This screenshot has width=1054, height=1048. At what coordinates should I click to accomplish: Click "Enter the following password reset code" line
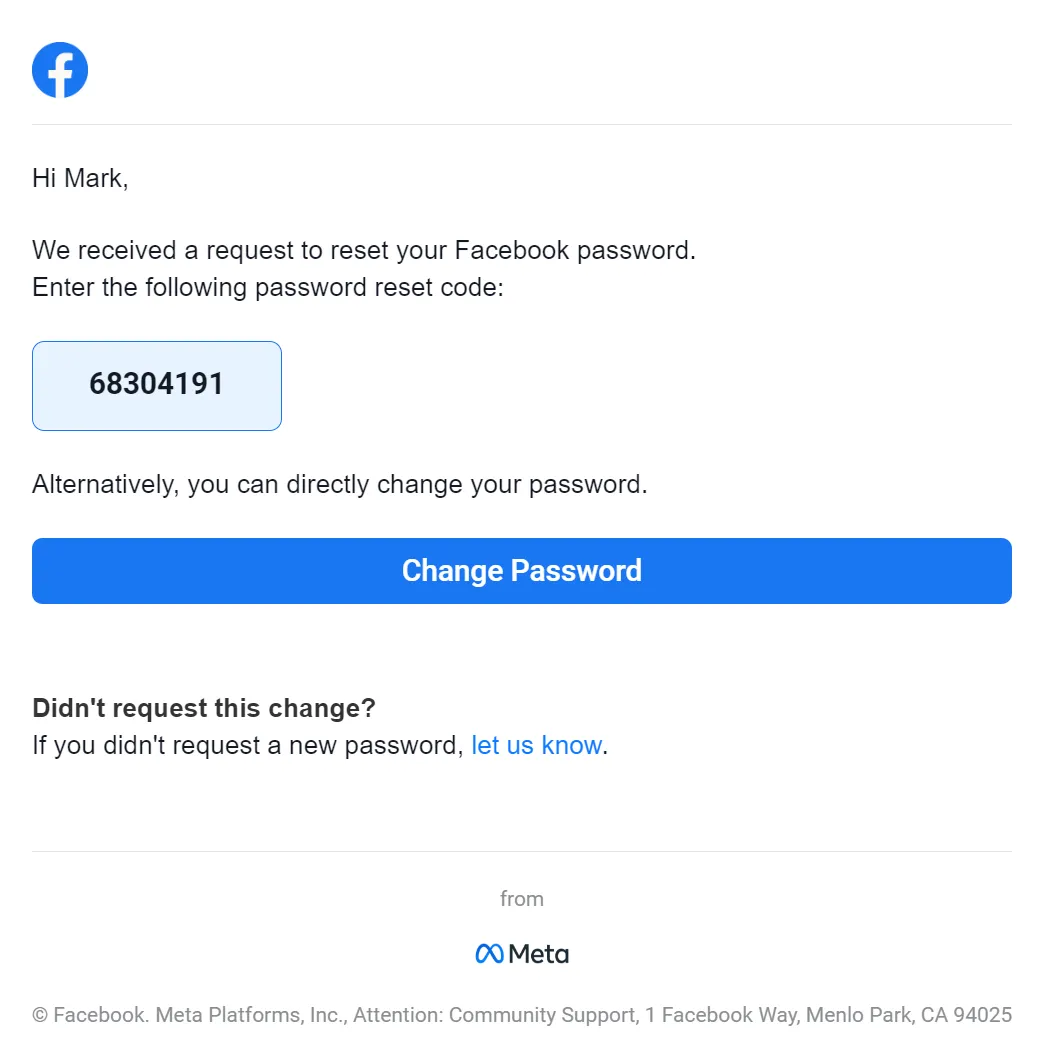[268, 287]
